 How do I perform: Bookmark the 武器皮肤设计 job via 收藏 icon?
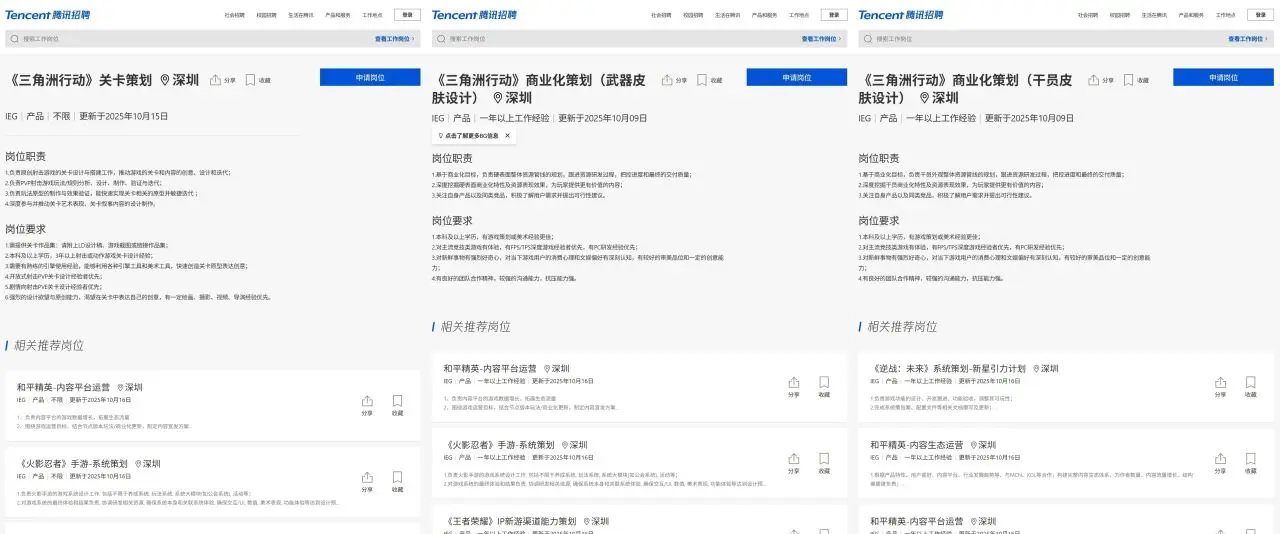pyautogui.click(x=709, y=80)
